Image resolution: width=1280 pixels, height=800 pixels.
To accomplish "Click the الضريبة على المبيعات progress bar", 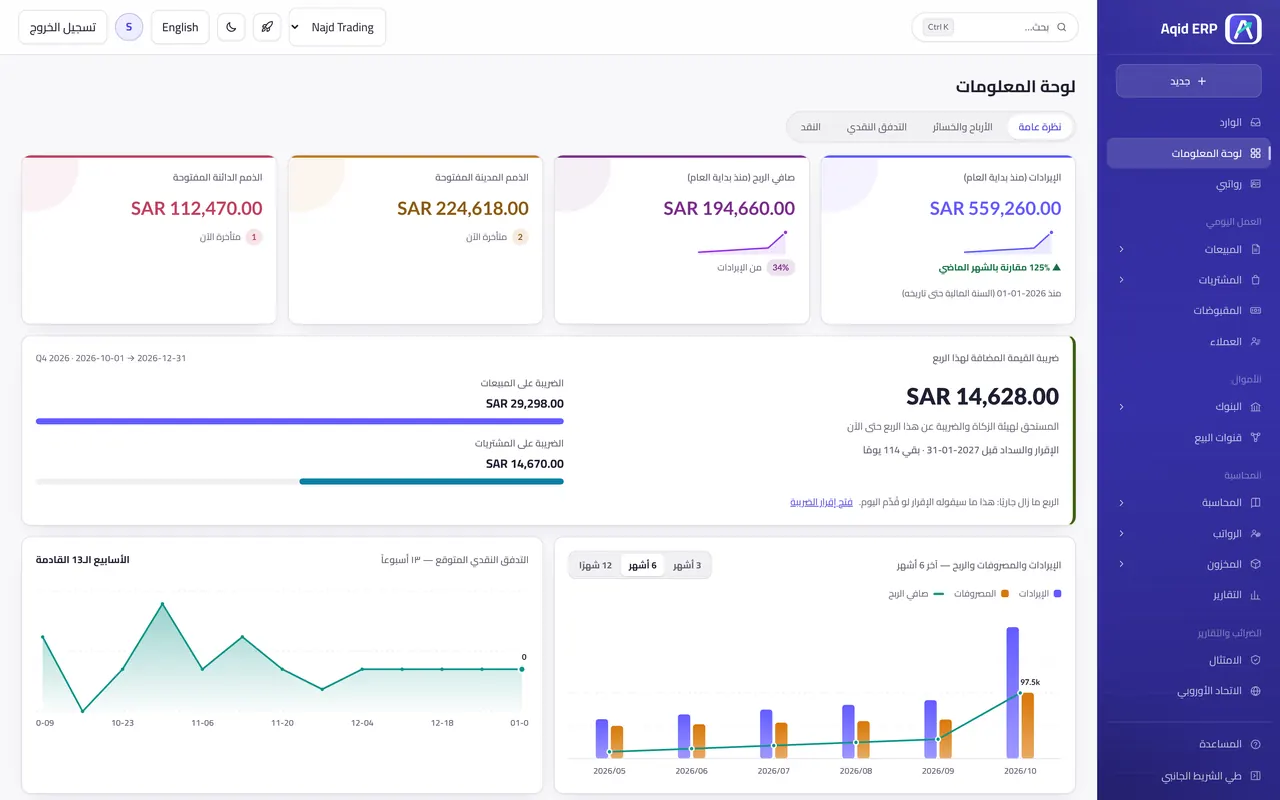I will click(x=300, y=421).
